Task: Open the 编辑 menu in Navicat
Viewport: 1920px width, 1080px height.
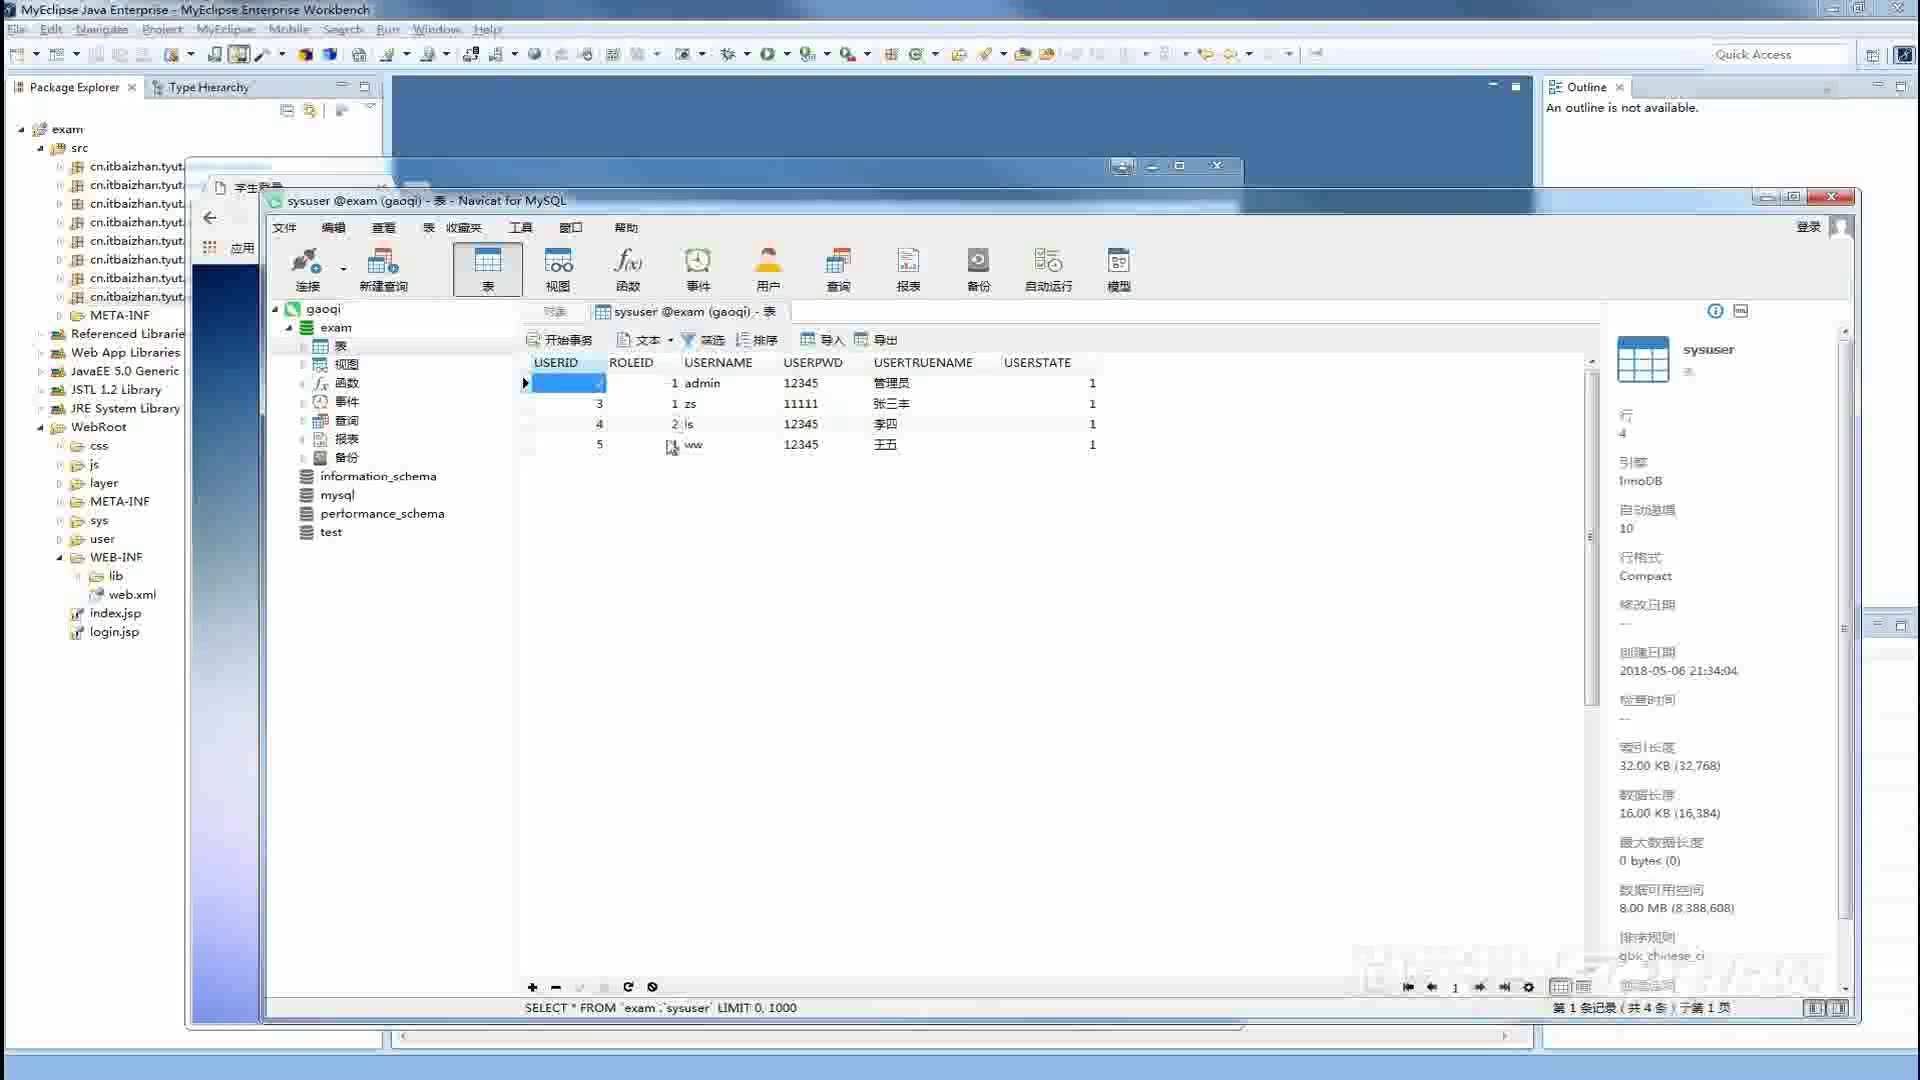Action: click(x=333, y=228)
